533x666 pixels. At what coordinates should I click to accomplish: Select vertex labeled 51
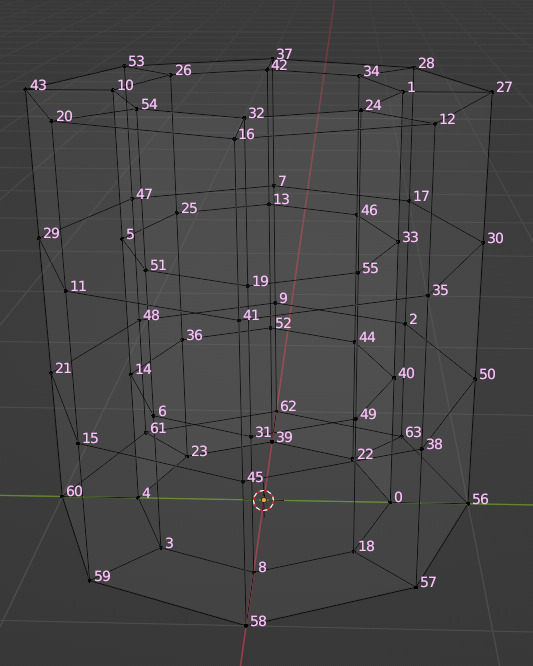point(145,270)
